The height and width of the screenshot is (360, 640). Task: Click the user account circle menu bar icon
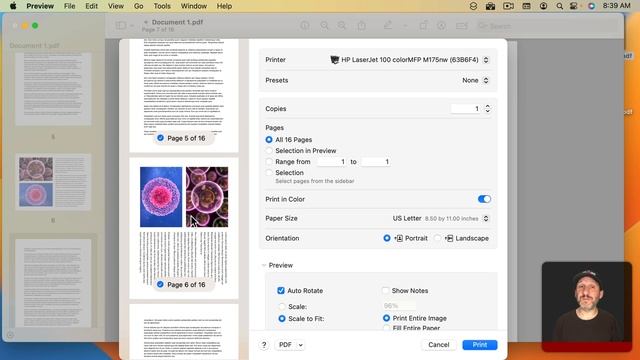click(x=543, y=6)
